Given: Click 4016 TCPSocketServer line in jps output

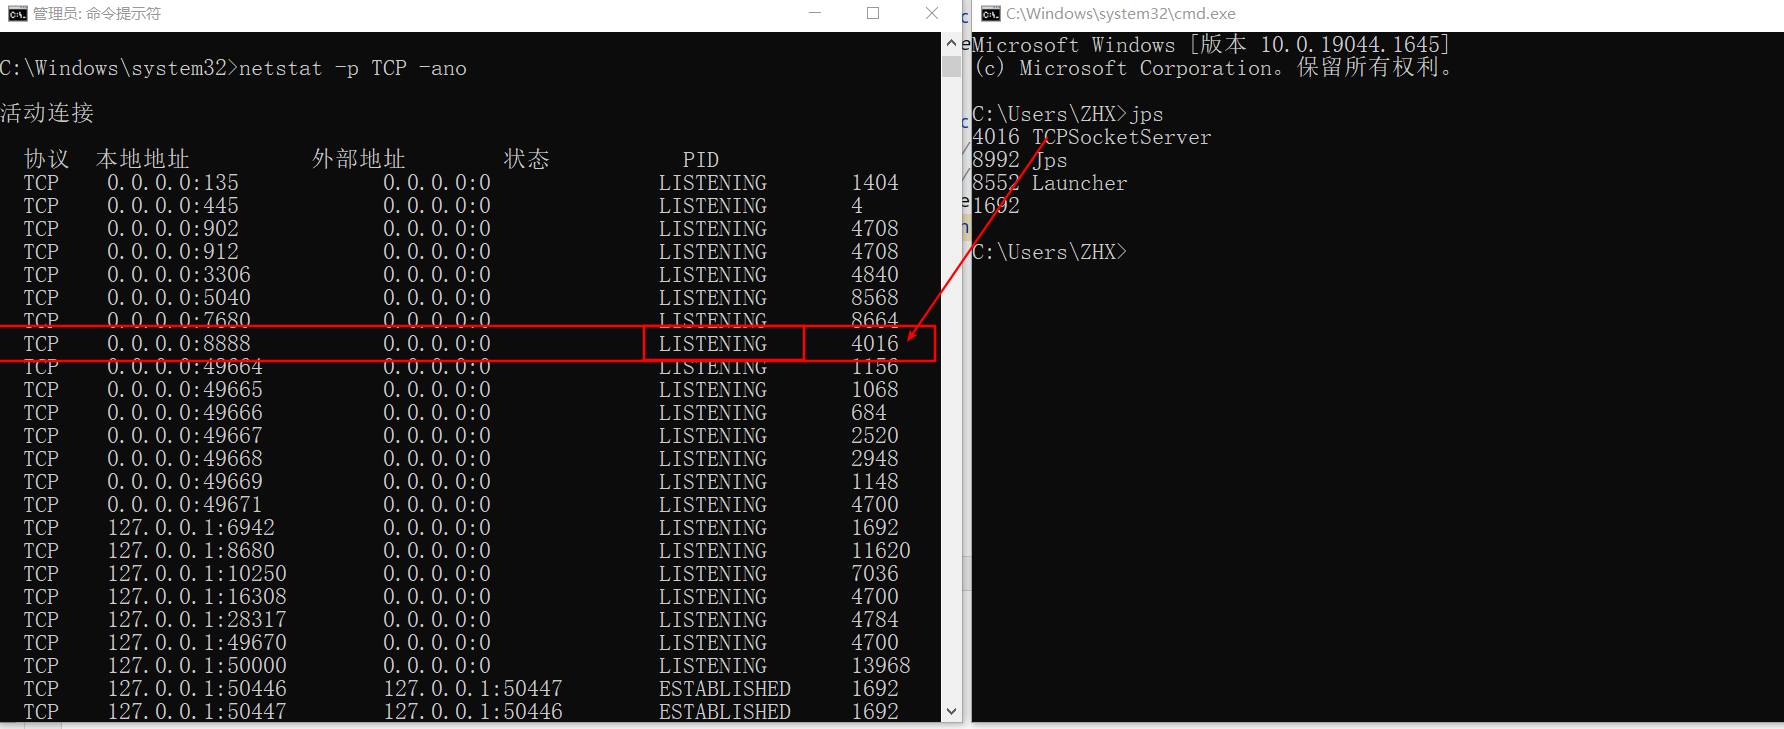Looking at the screenshot, I should 1092,137.
